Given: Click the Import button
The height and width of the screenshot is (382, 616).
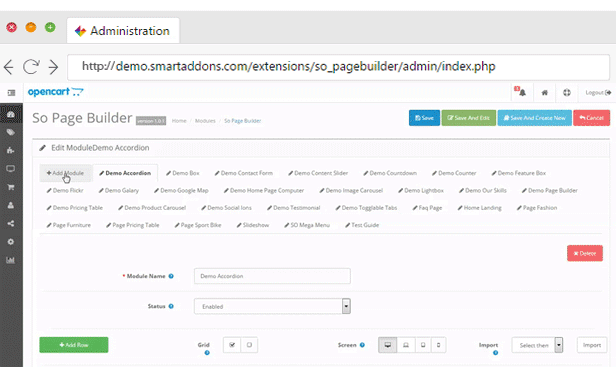Looking at the screenshot, I should (592, 345).
